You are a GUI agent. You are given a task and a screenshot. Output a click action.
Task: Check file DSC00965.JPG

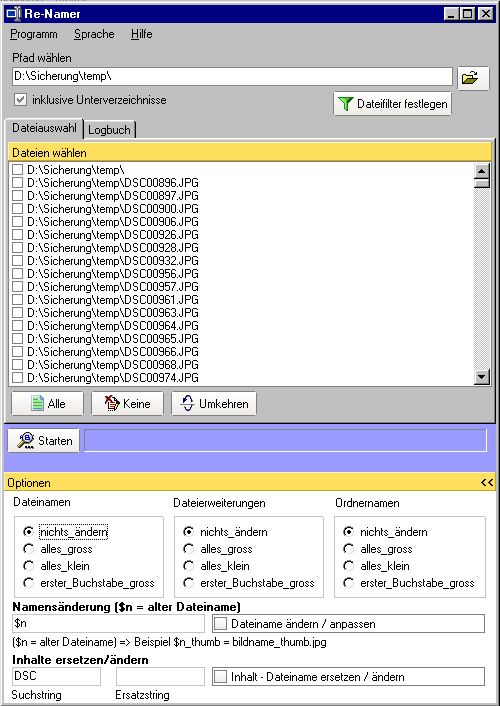point(18,339)
